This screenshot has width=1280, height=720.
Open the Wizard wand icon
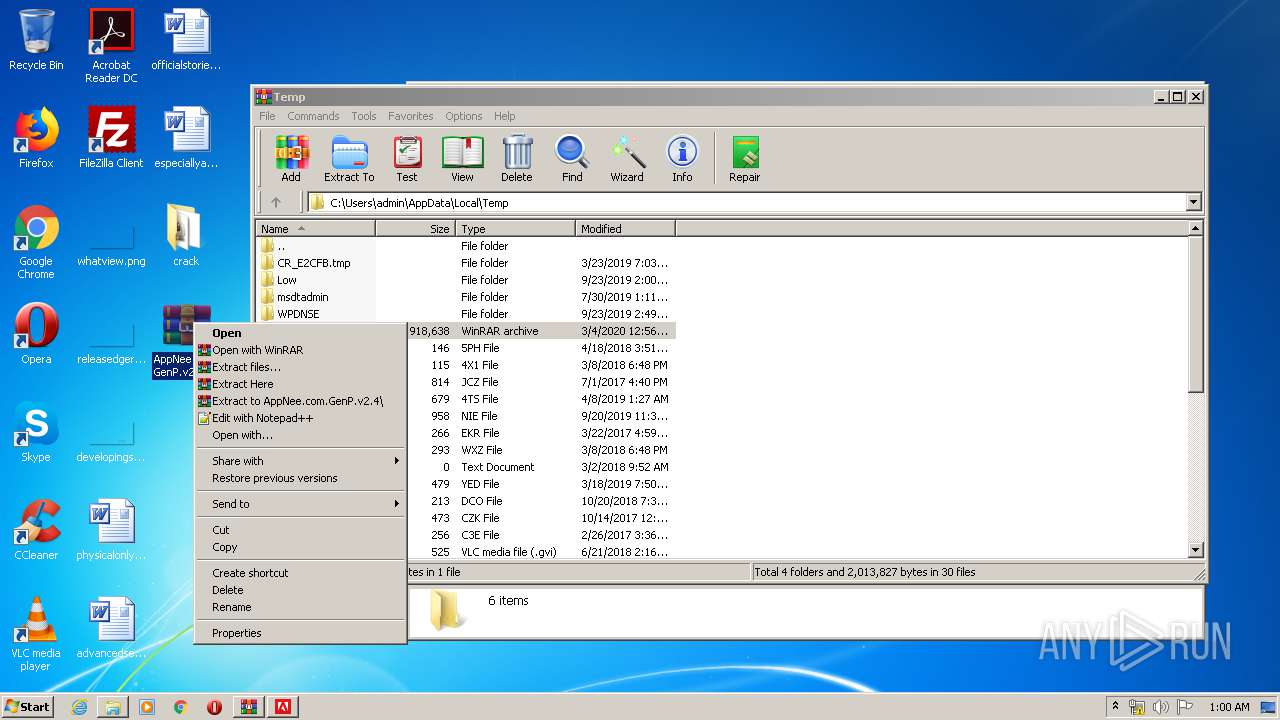tap(627, 159)
